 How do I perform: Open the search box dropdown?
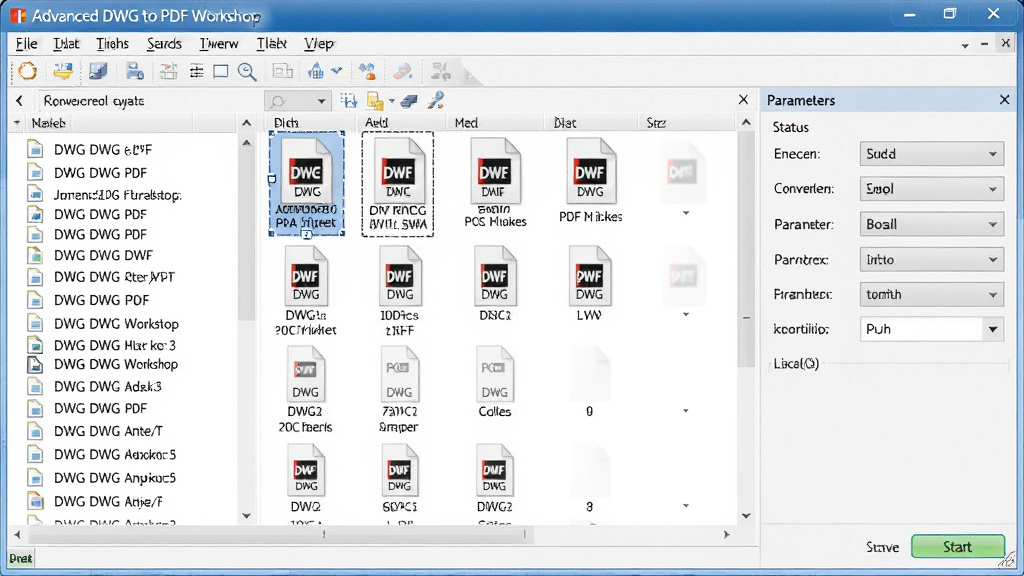tap(321, 101)
